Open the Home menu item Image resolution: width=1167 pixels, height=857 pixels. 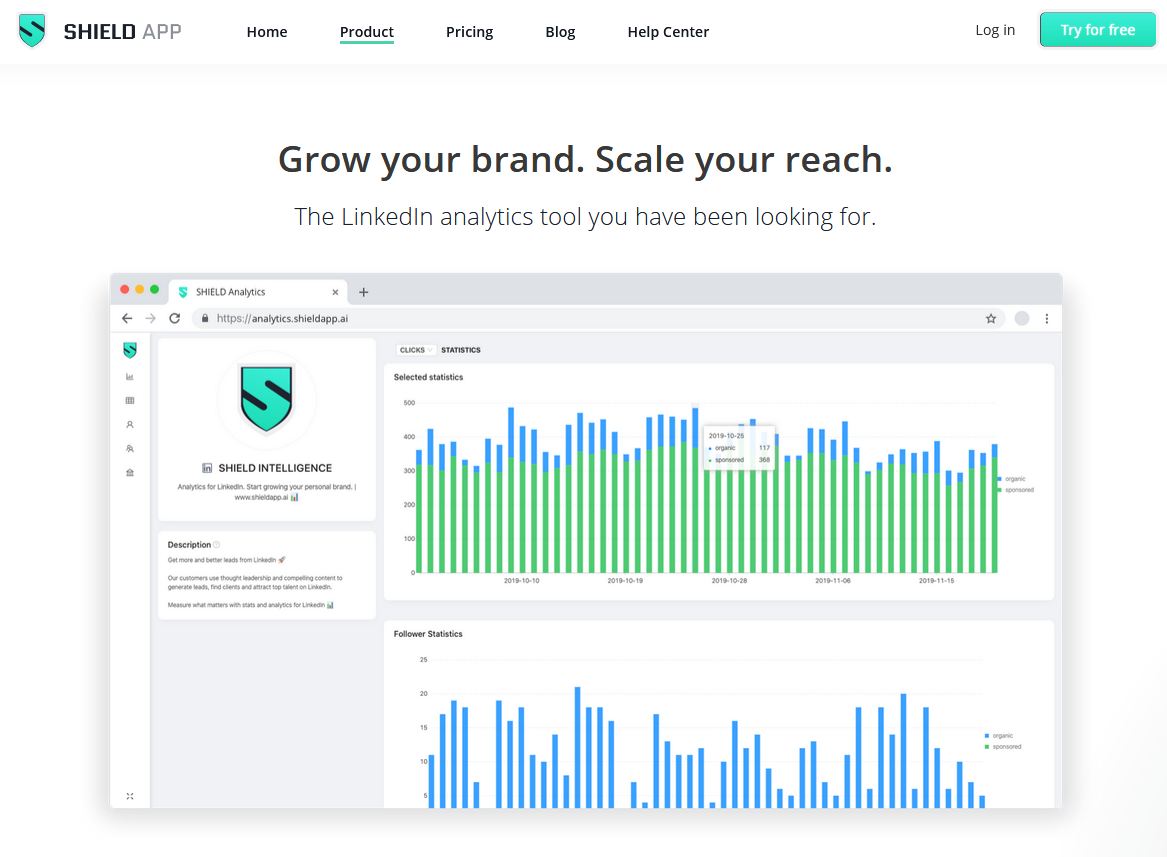click(267, 32)
